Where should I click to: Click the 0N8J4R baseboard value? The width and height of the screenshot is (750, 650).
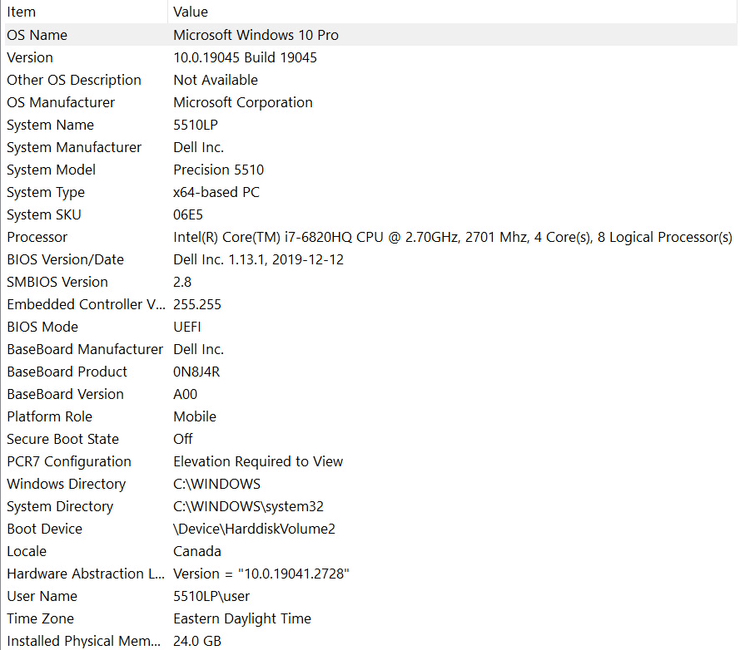[x=197, y=372]
